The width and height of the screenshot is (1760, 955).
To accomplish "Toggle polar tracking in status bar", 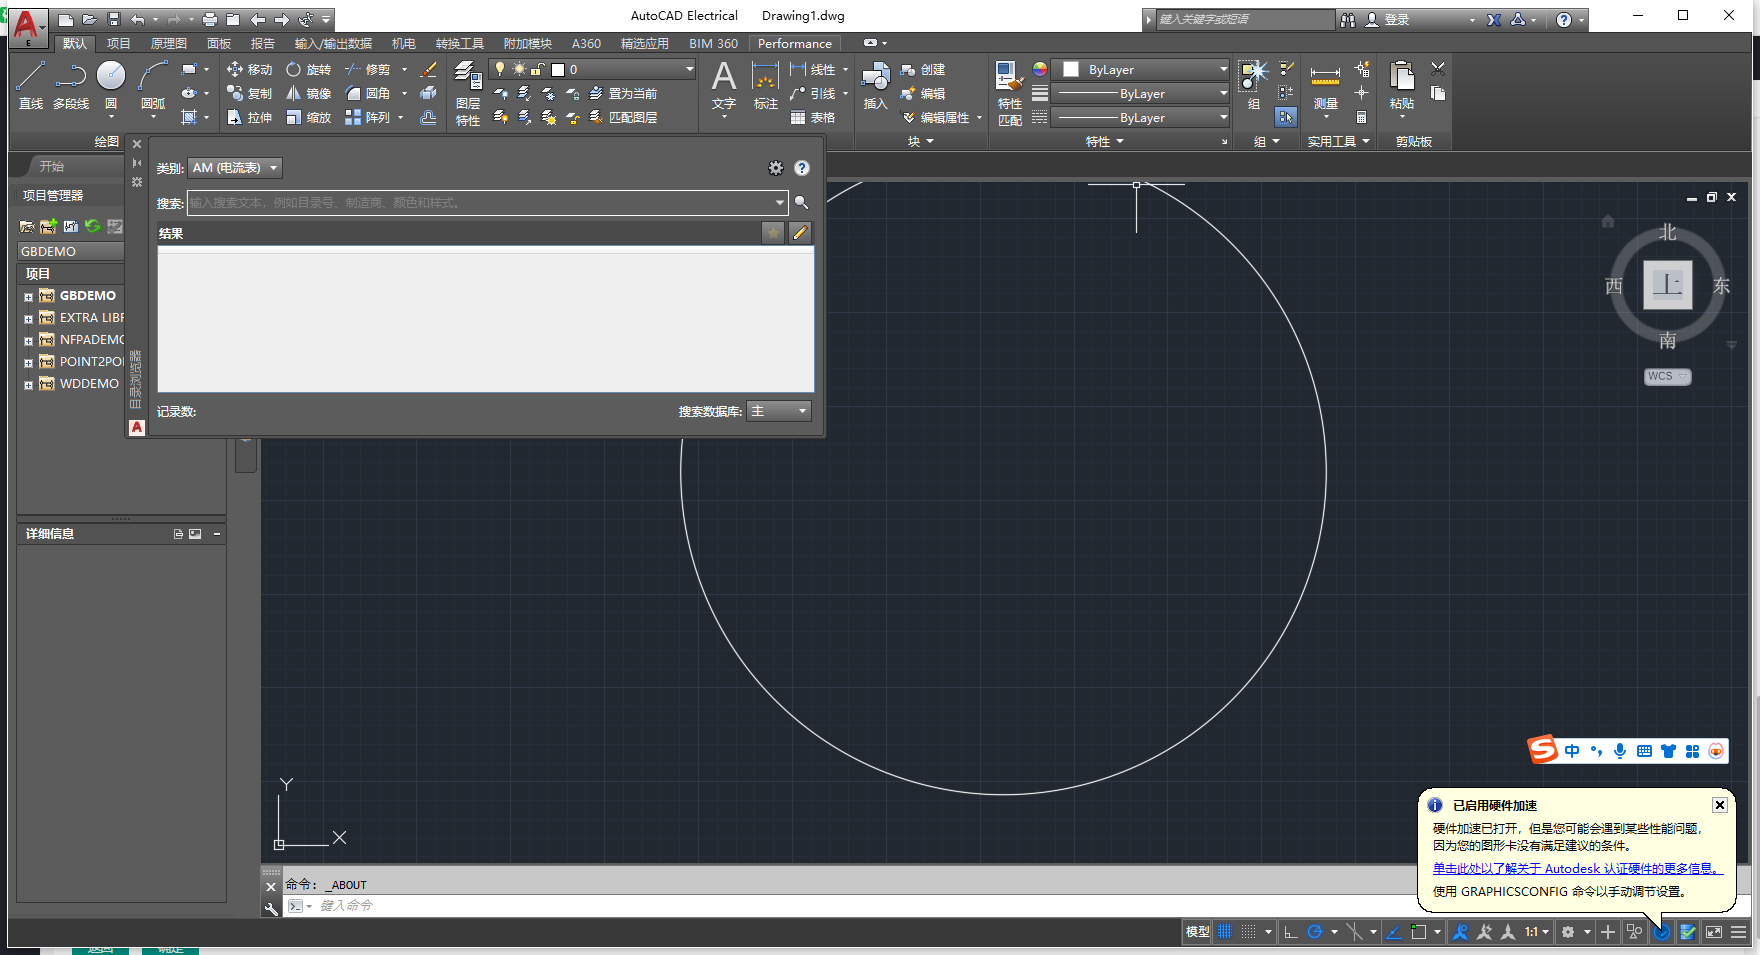I will (x=1315, y=932).
